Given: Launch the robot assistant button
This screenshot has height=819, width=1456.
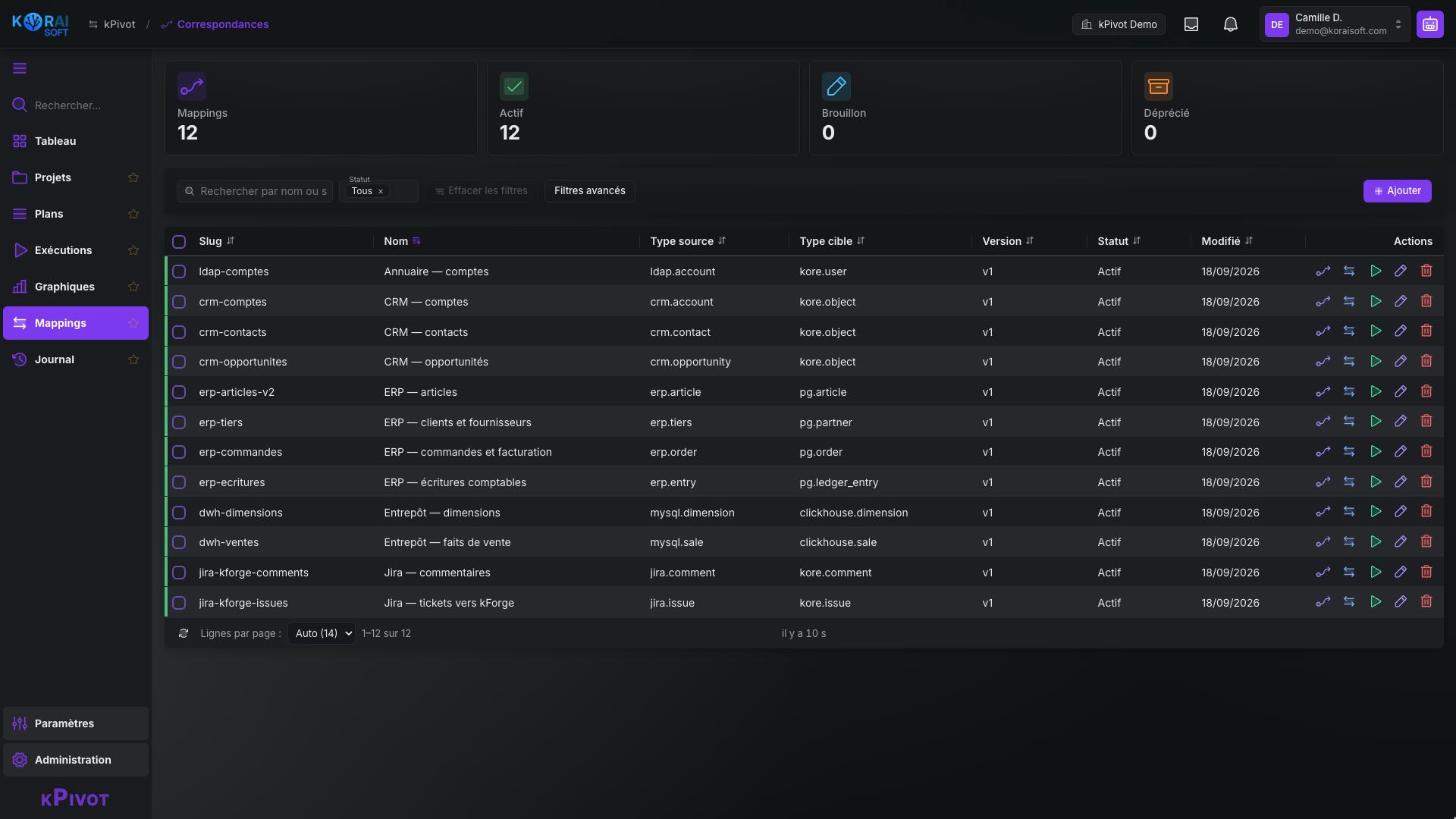Looking at the screenshot, I should tap(1430, 24).
